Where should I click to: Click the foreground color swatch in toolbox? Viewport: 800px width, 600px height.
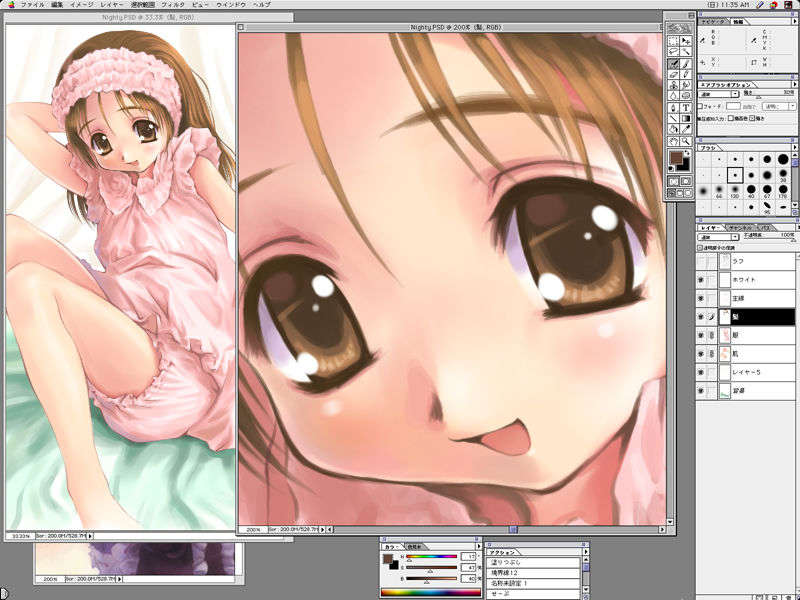pyautogui.click(x=676, y=158)
